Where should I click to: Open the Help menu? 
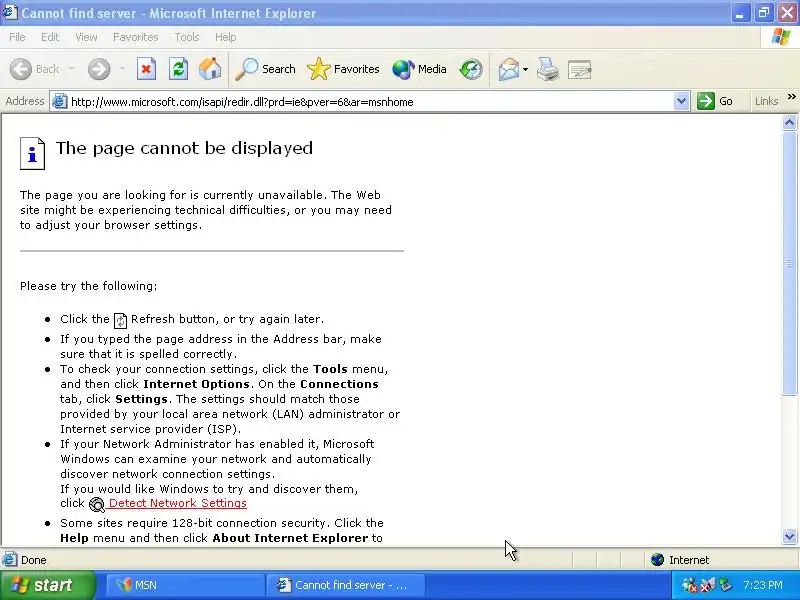pyautogui.click(x=225, y=37)
